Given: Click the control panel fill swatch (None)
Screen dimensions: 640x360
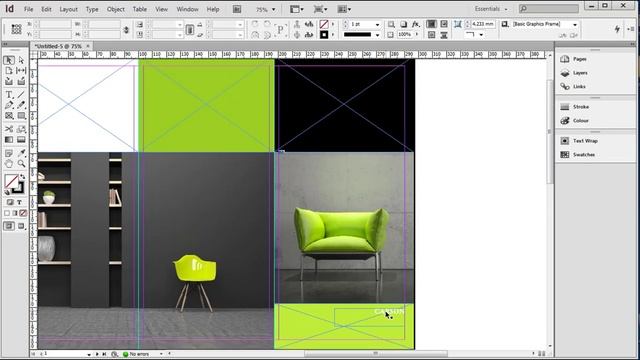Looking at the screenshot, I should coord(324,24).
